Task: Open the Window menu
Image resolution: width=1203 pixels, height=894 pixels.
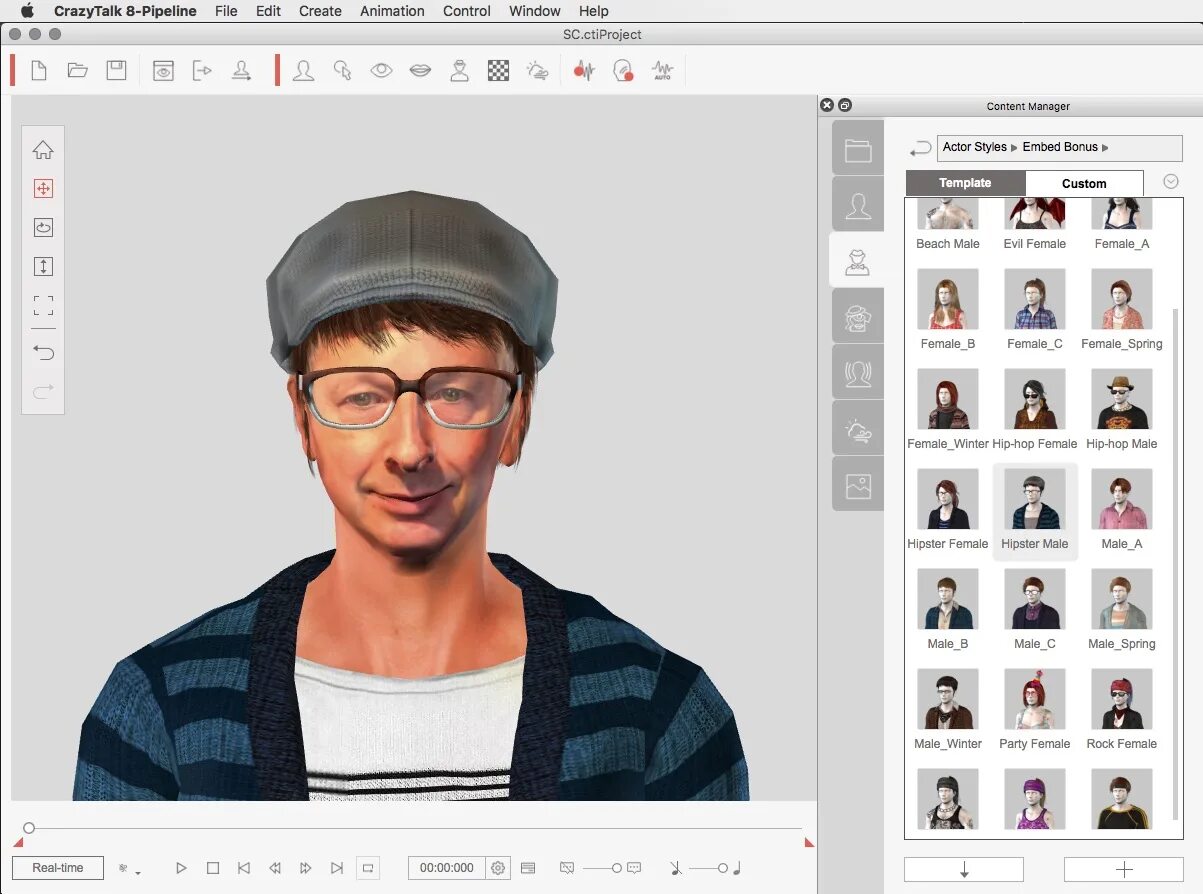Action: click(535, 11)
